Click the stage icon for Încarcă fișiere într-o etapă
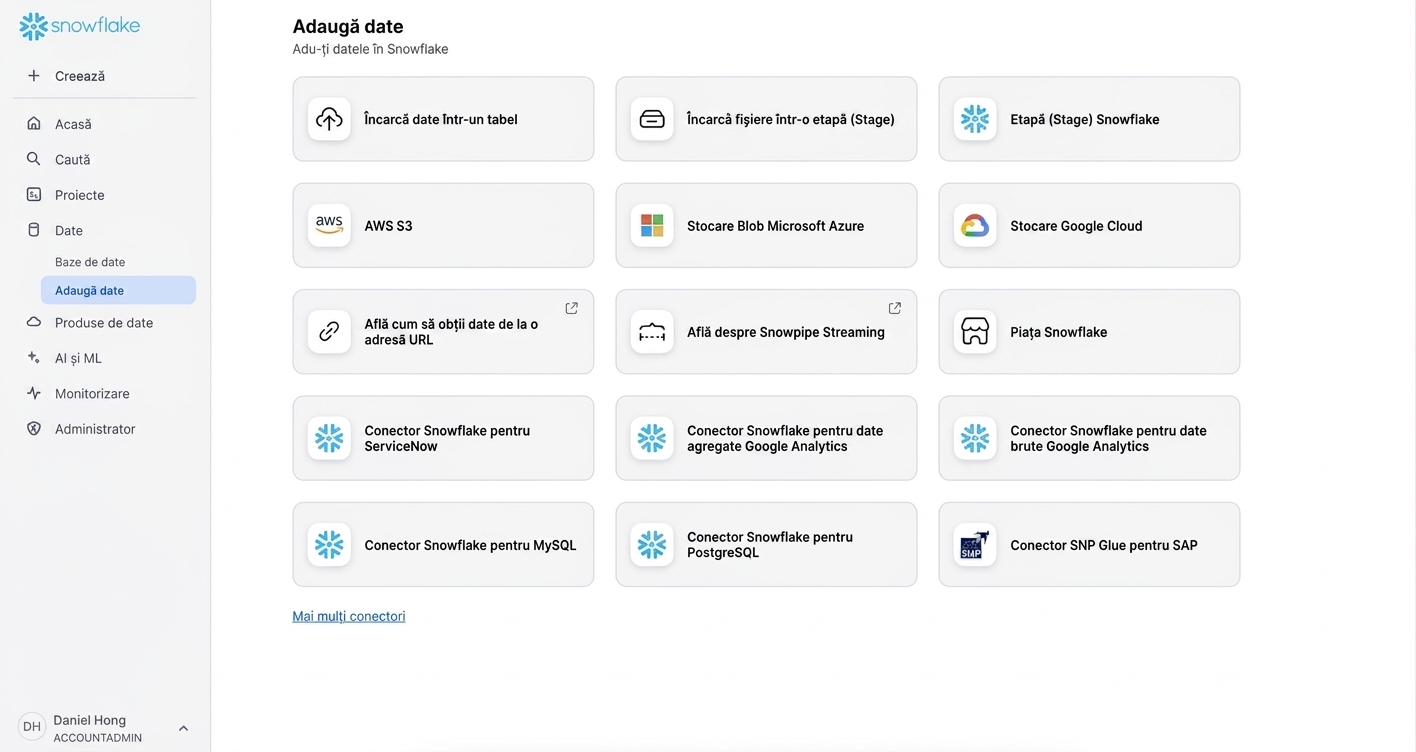 pyautogui.click(x=652, y=119)
